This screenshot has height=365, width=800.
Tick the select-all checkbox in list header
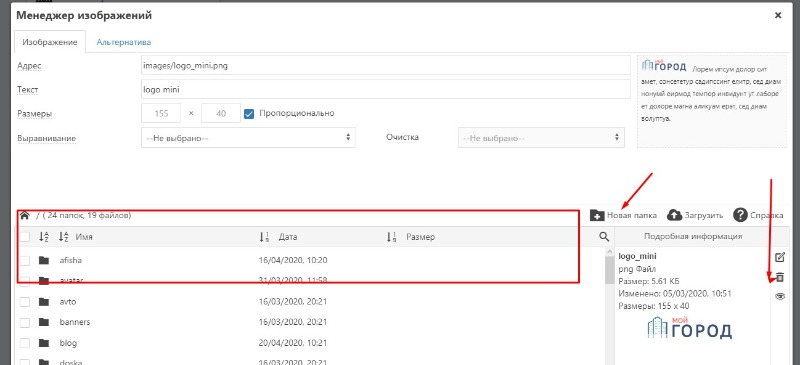25,237
